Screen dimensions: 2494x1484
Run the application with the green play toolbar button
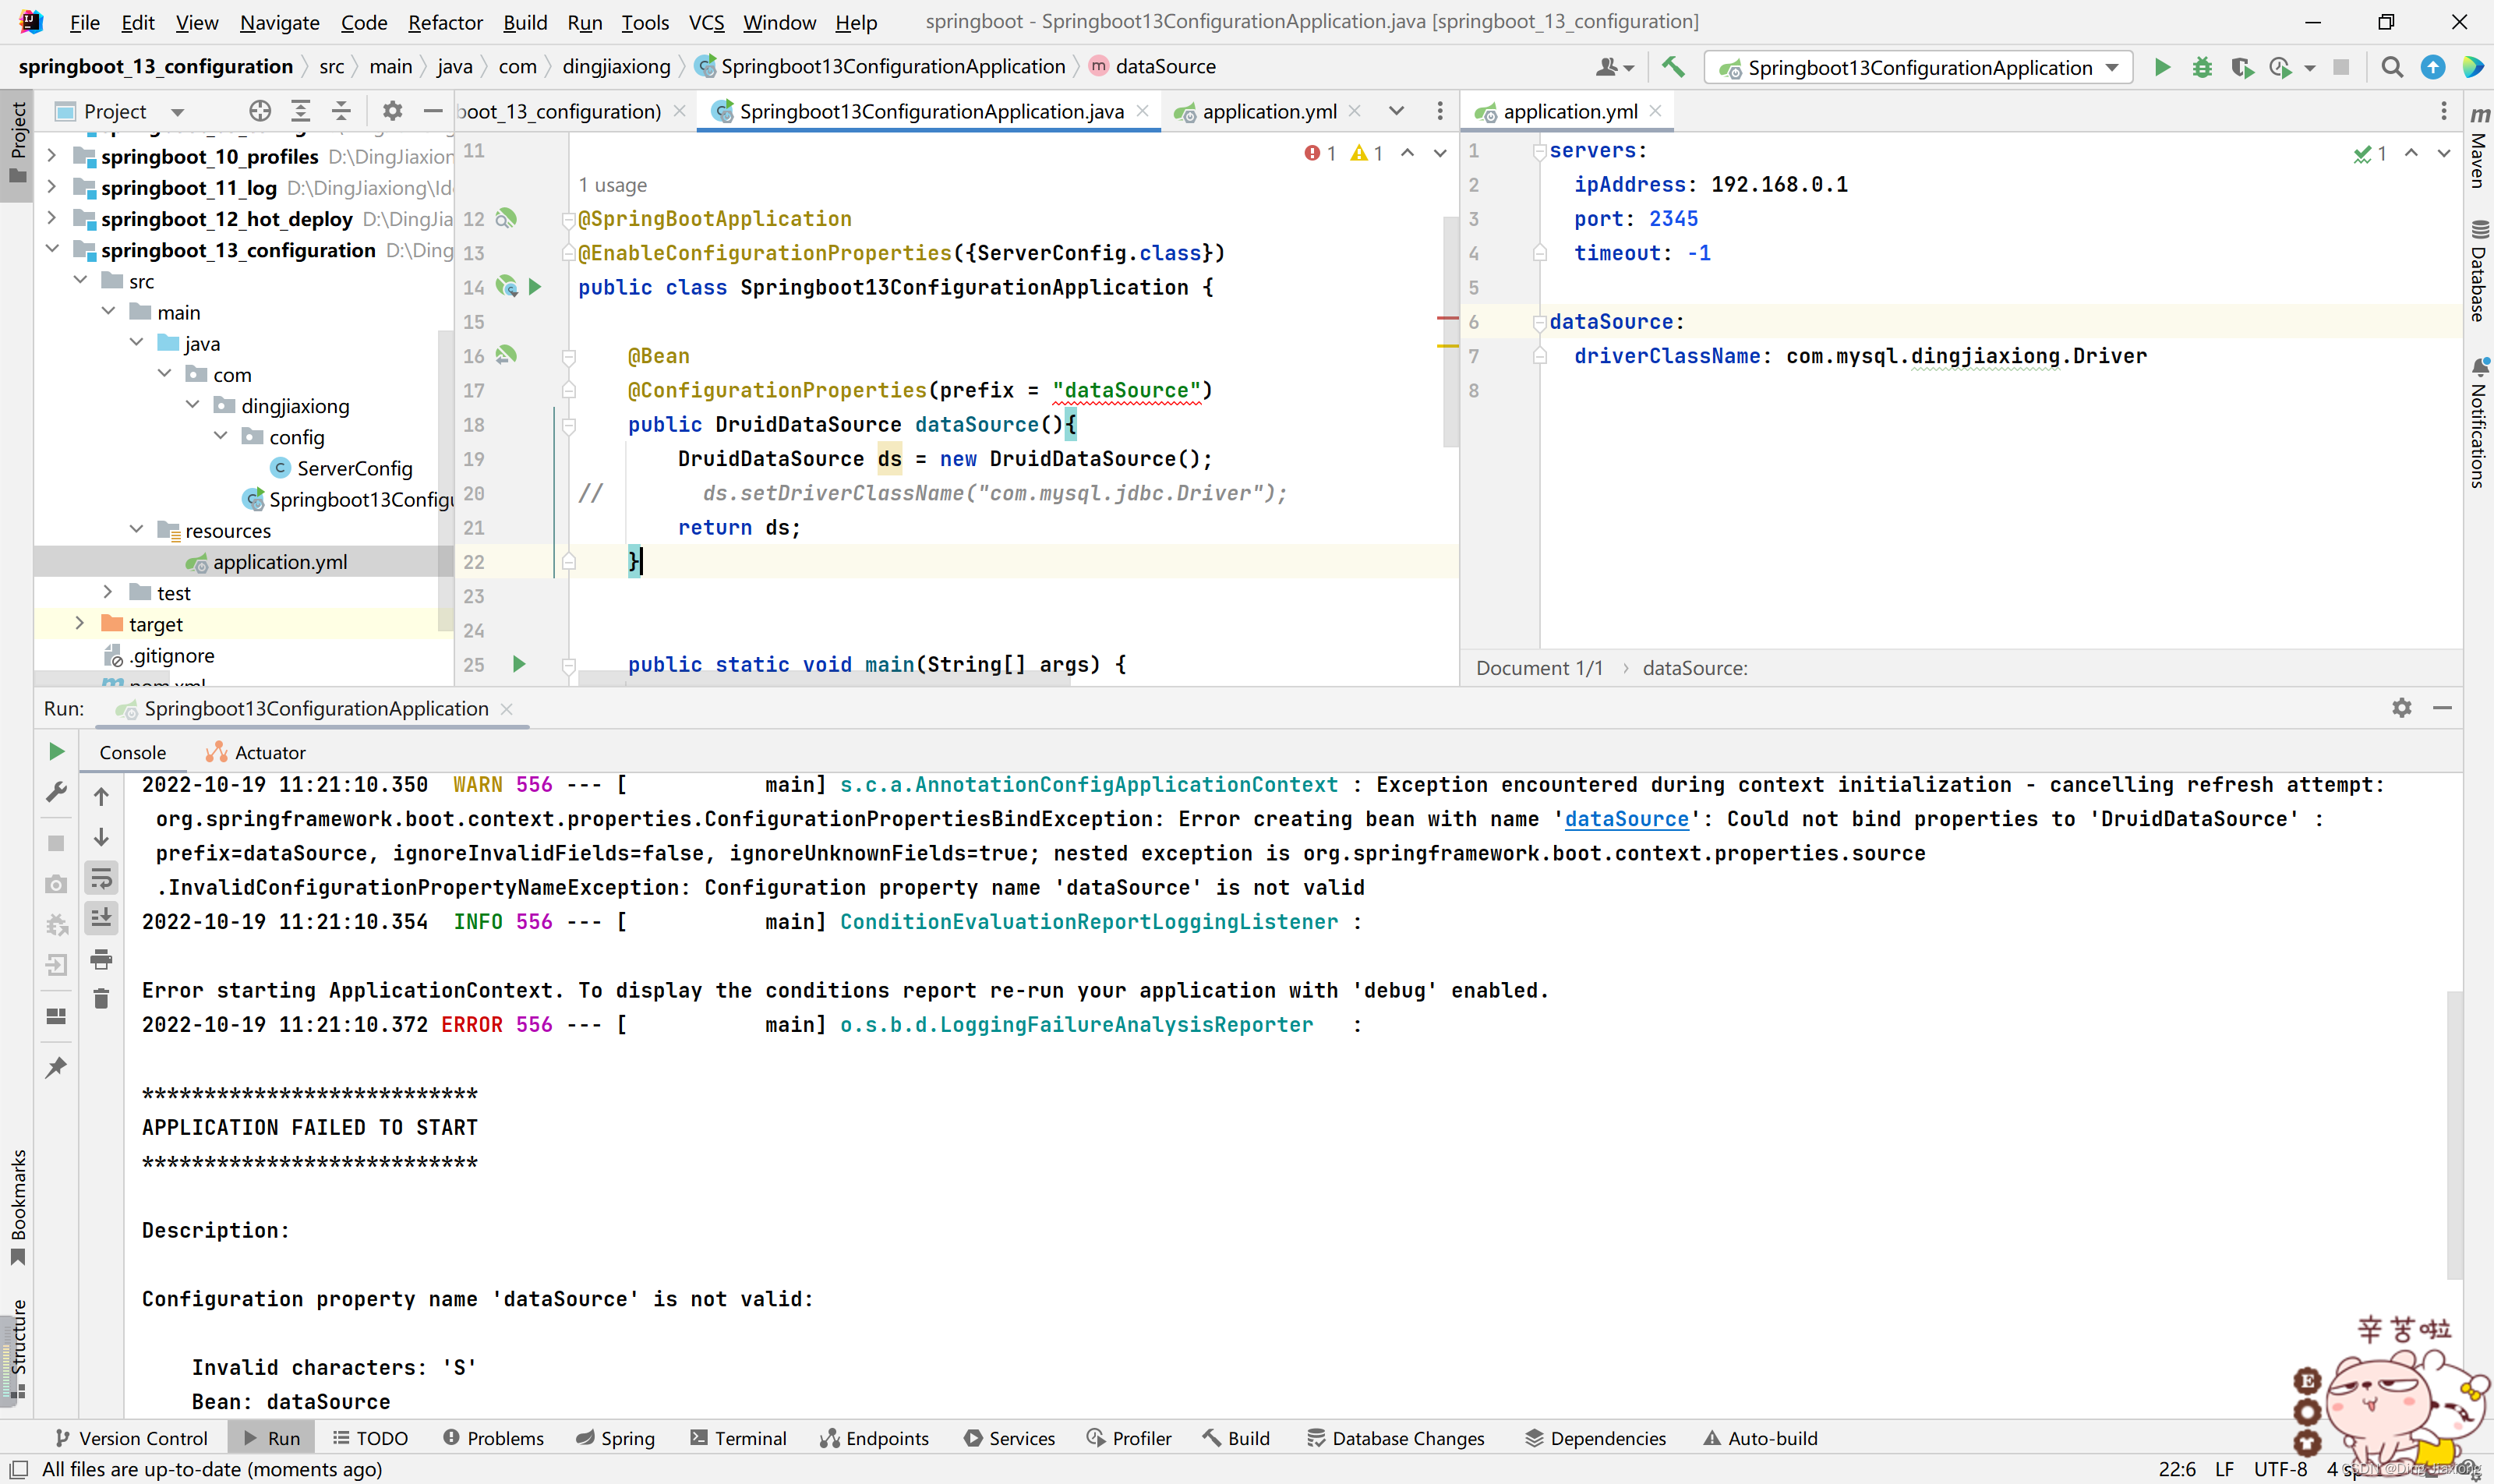click(2162, 67)
